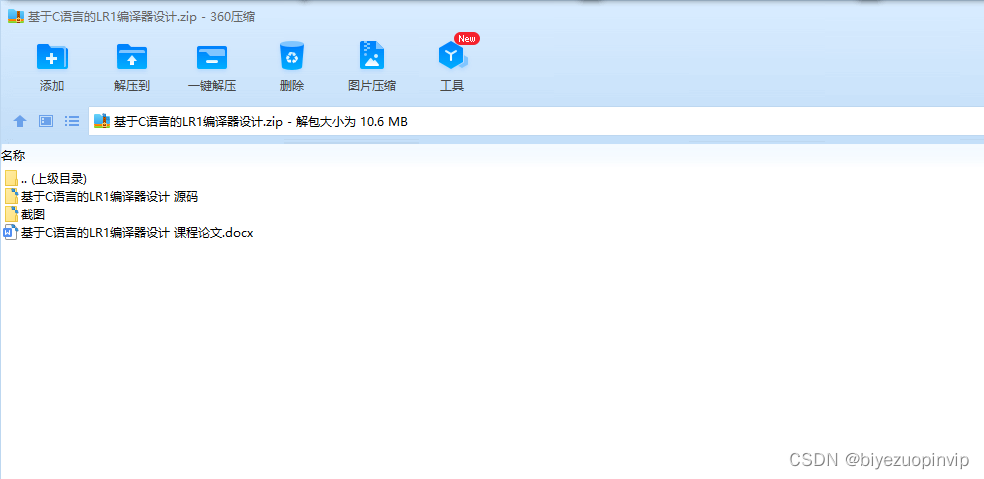Sort by the 名称 column header
This screenshot has width=984, height=479.
13,155
